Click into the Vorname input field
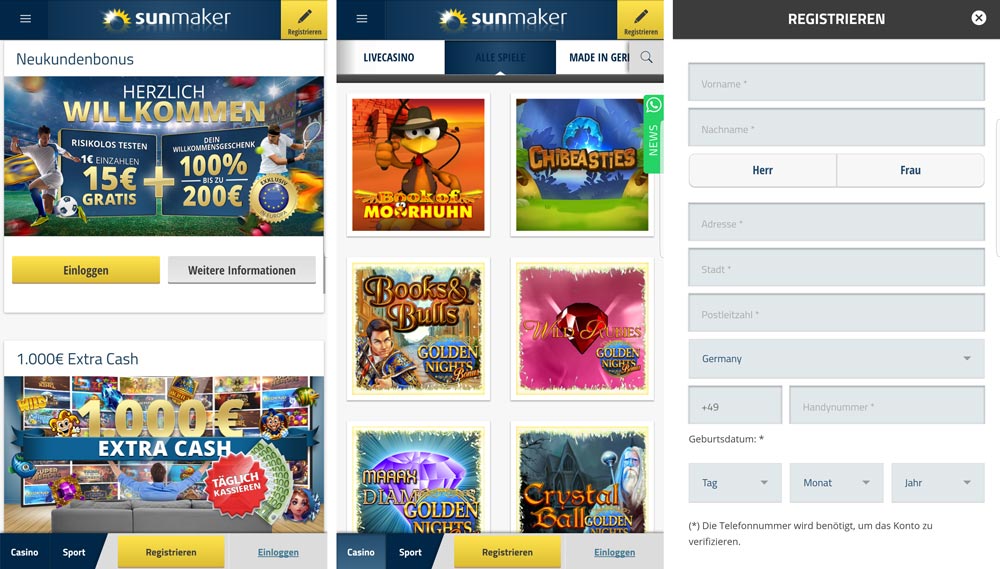The image size is (1000, 569). coord(836,83)
